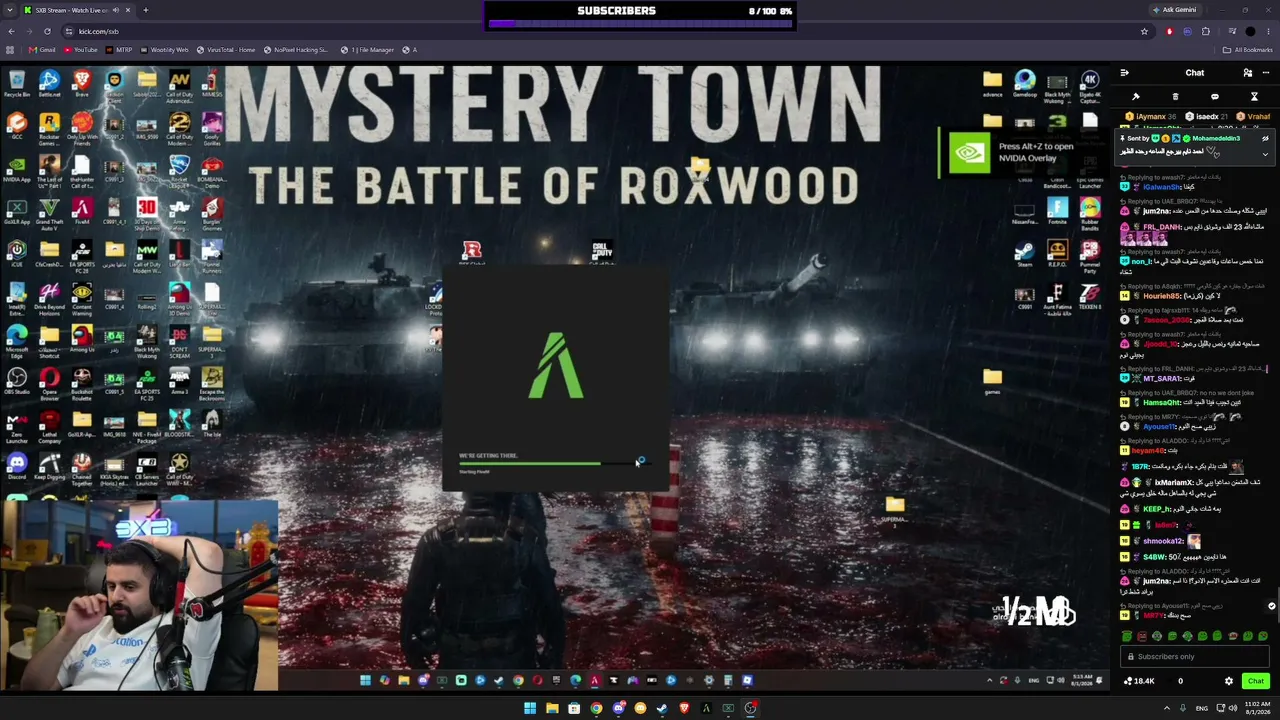This screenshot has width=1280, height=720.
Task: Open the Chrome apps grid in bookmarks bar
Action: click(x=10, y=50)
